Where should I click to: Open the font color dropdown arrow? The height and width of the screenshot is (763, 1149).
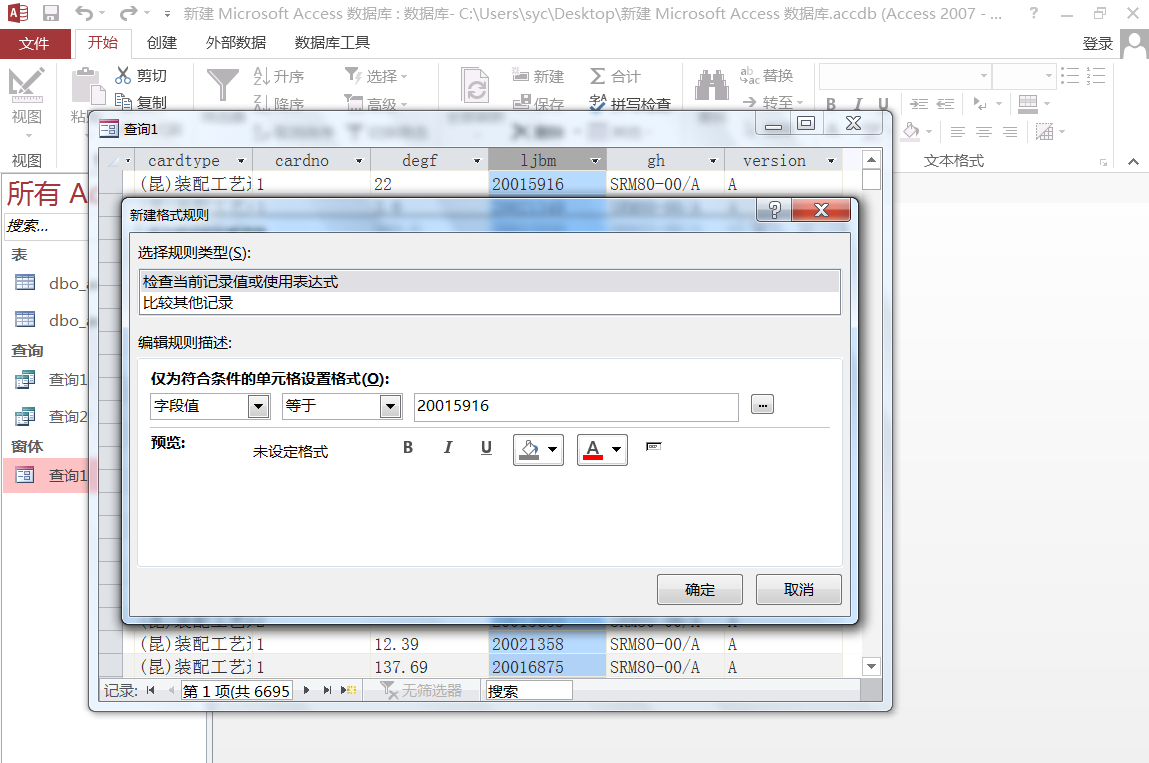click(x=616, y=450)
